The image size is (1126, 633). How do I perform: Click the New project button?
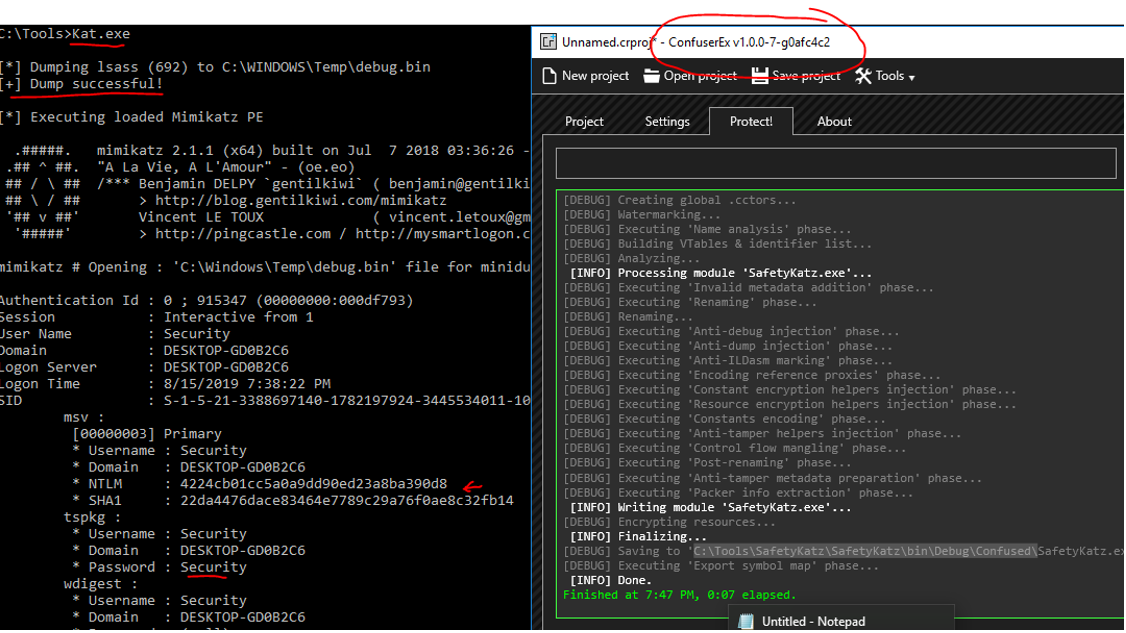point(585,75)
